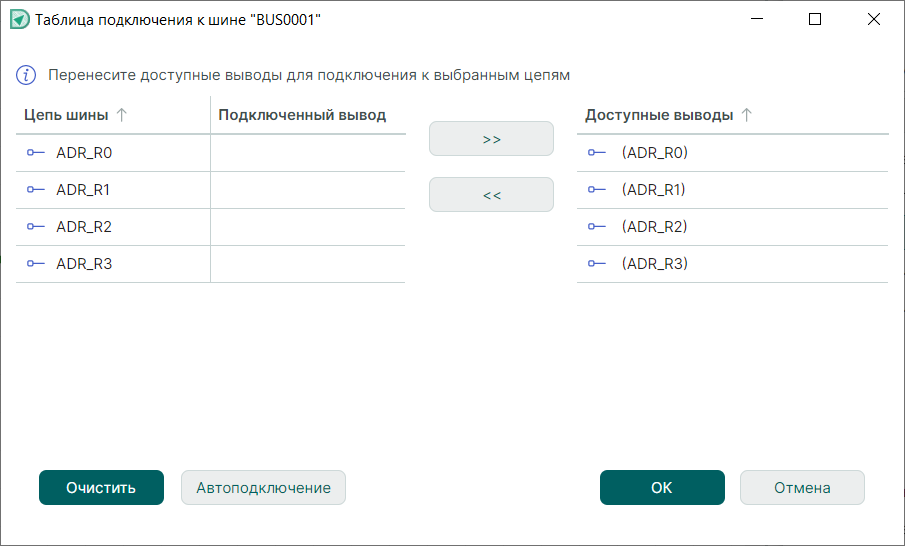
Task: Click the 'Очистить' button
Action: coord(101,488)
